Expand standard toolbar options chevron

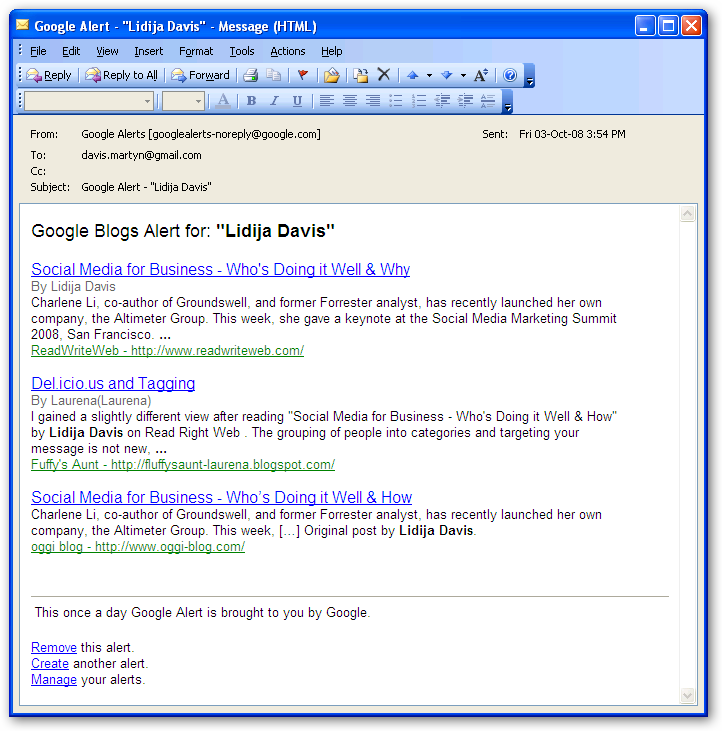[x=529, y=76]
